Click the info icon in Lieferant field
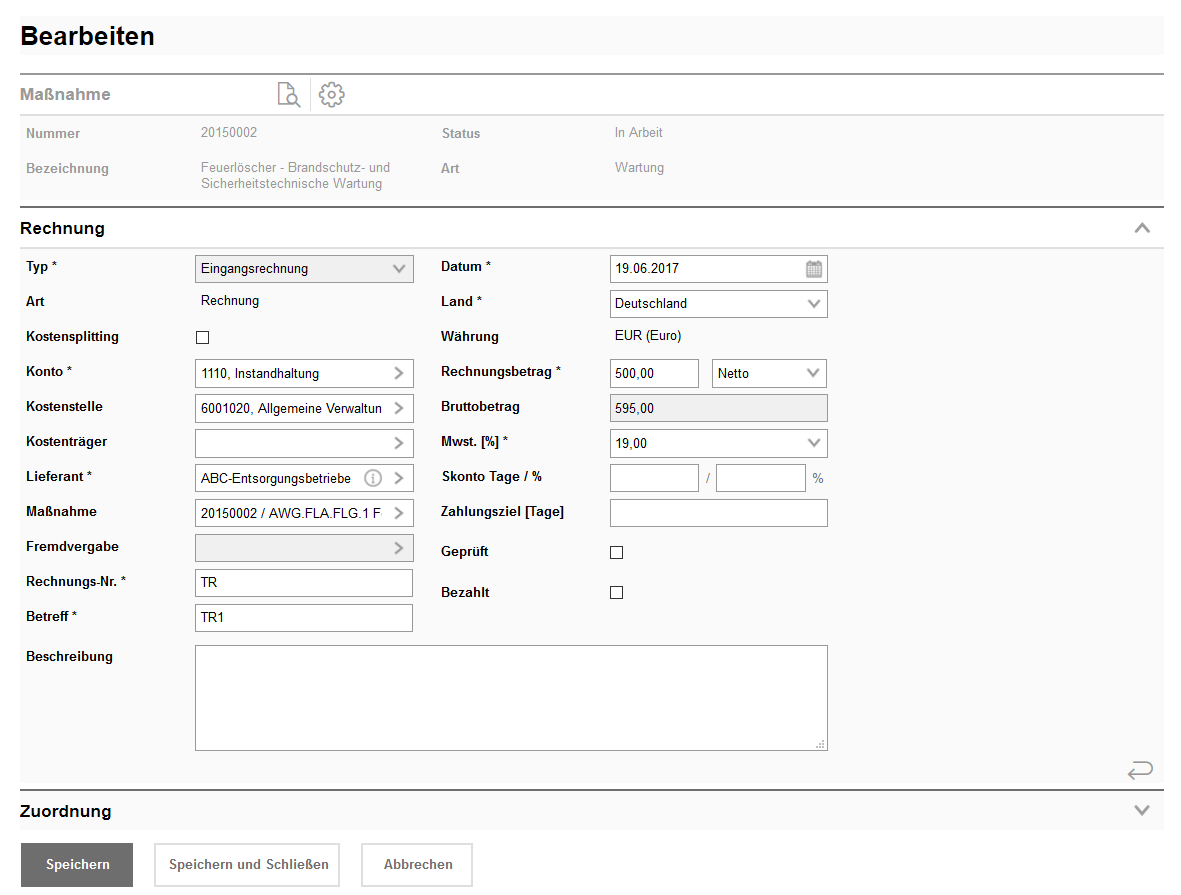The image size is (1181, 895). click(x=373, y=479)
